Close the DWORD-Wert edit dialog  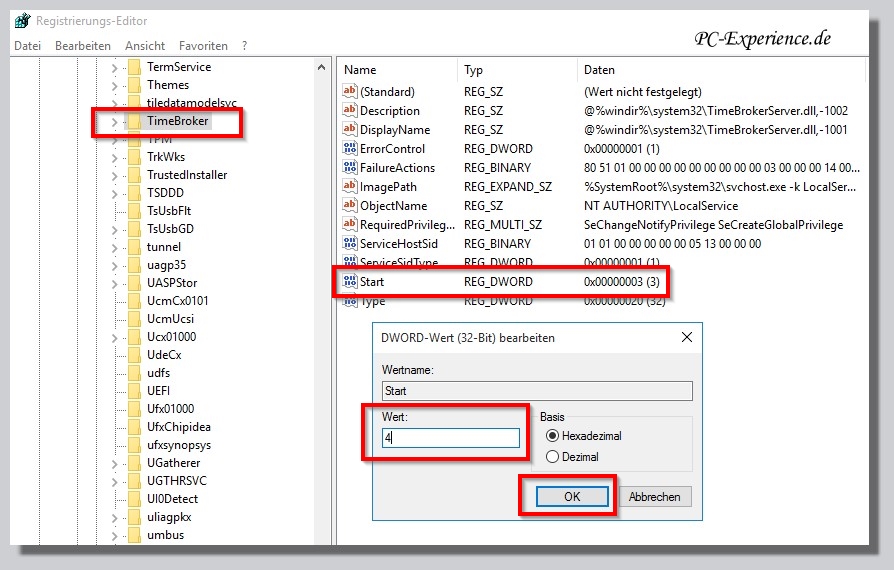pos(686,338)
